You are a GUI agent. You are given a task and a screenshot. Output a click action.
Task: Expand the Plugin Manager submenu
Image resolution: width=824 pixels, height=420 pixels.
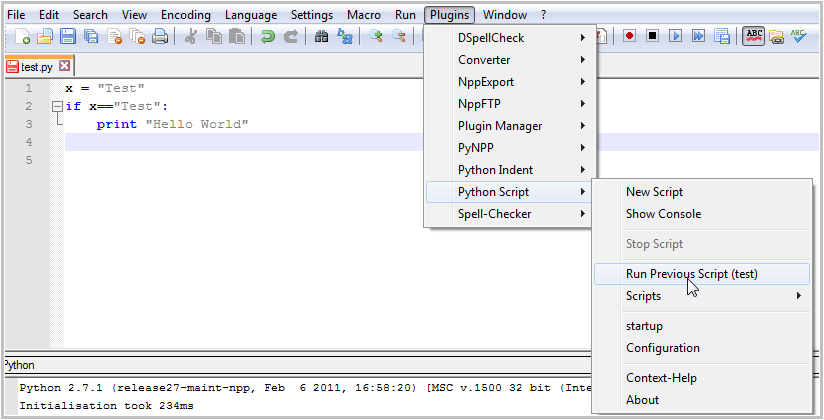click(510, 126)
